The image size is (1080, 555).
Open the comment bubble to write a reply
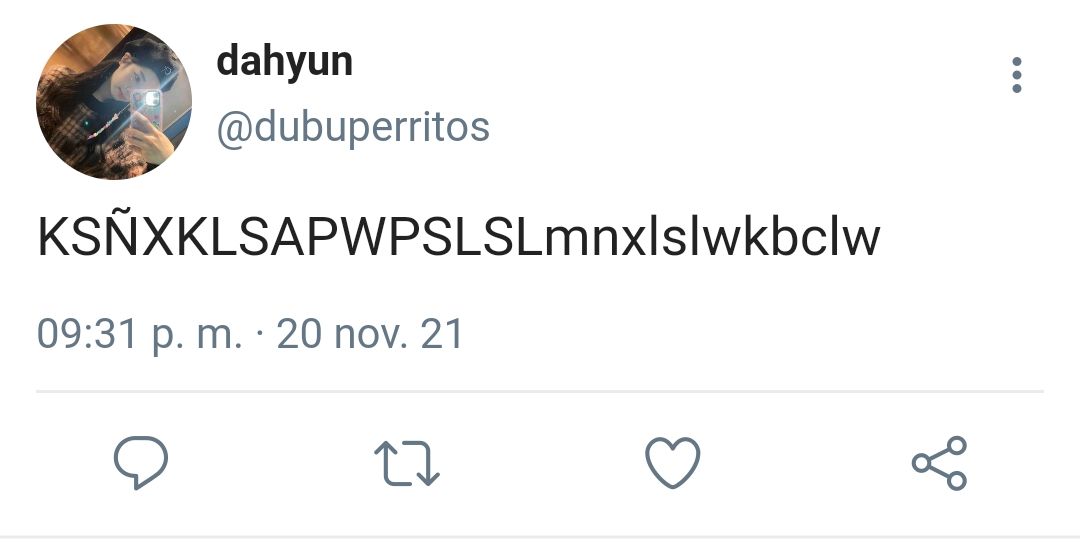click(x=141, y=463)
